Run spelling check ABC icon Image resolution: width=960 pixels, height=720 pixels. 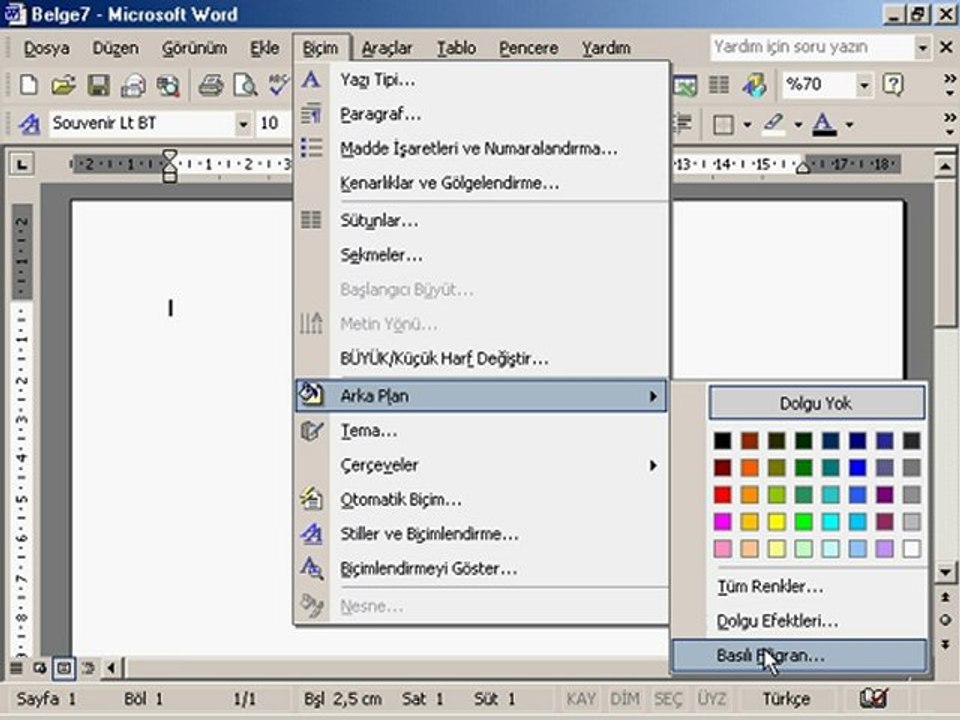tap(279, 84)
